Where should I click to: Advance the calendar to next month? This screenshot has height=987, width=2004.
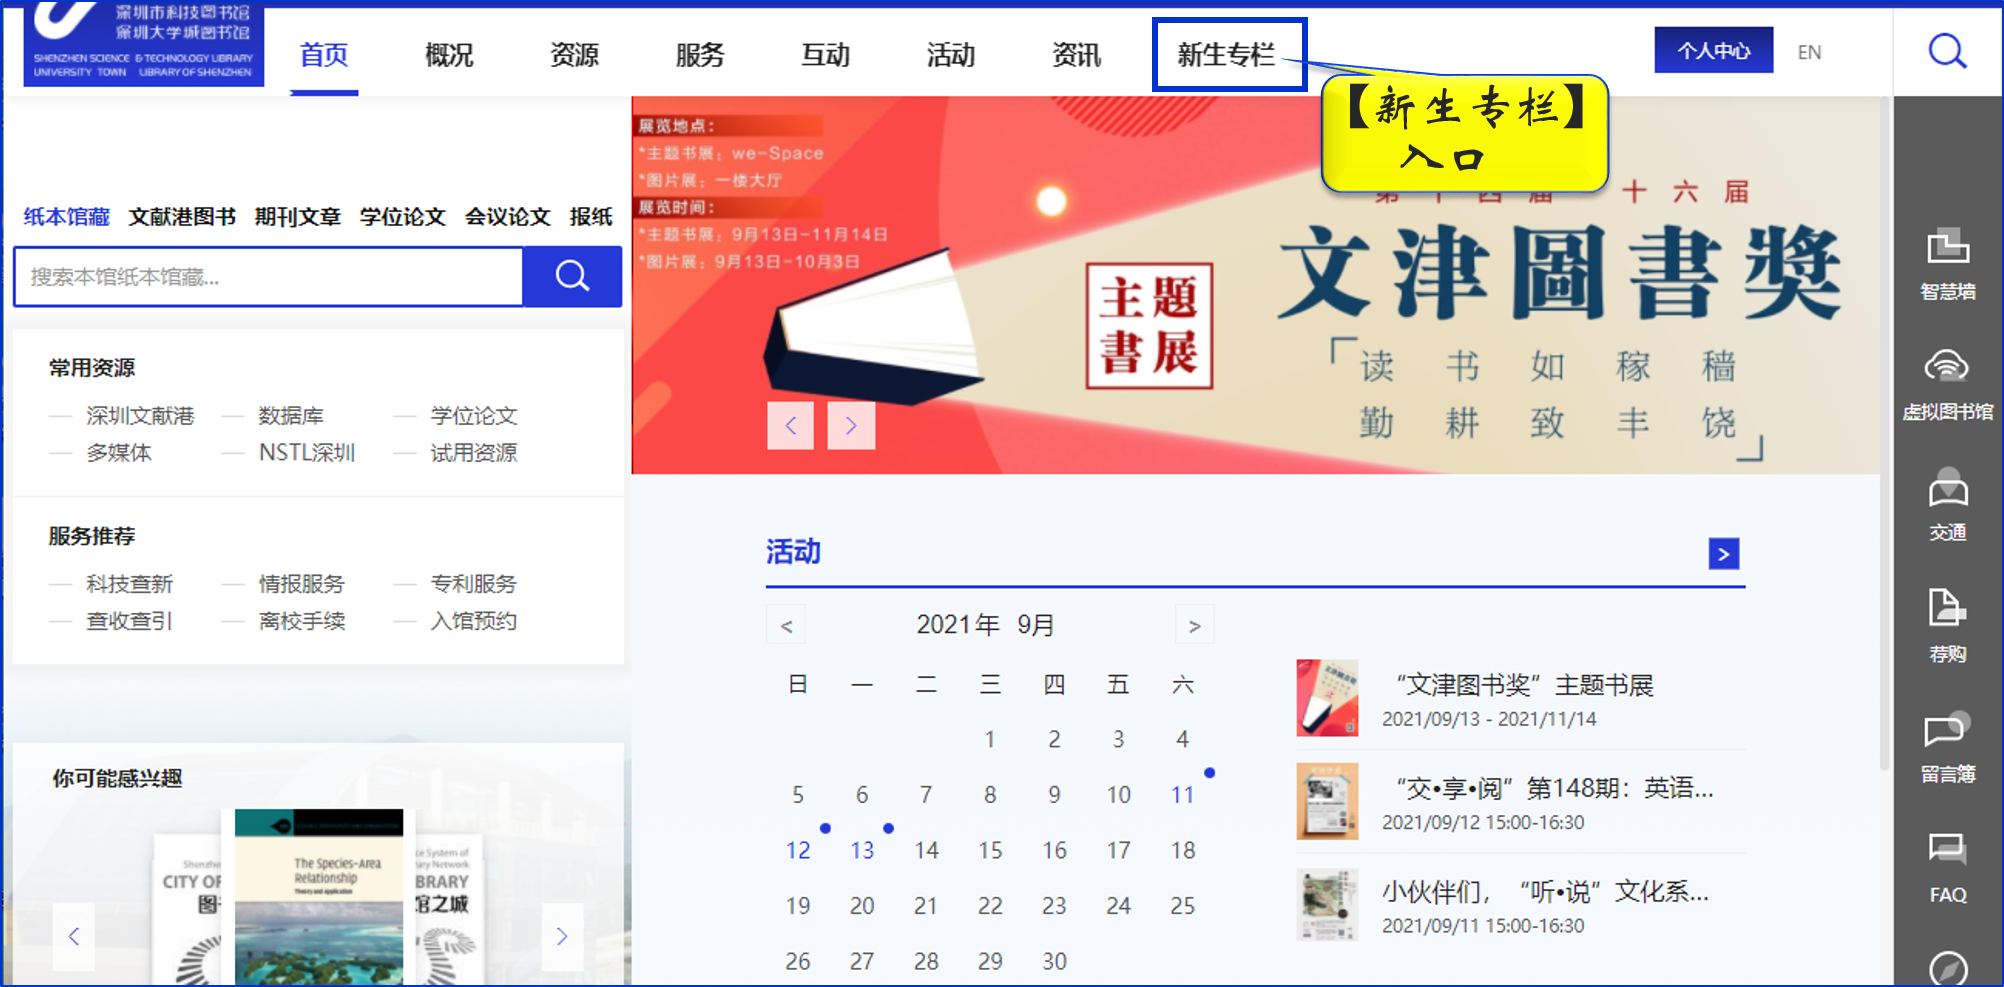point(1194,626)
